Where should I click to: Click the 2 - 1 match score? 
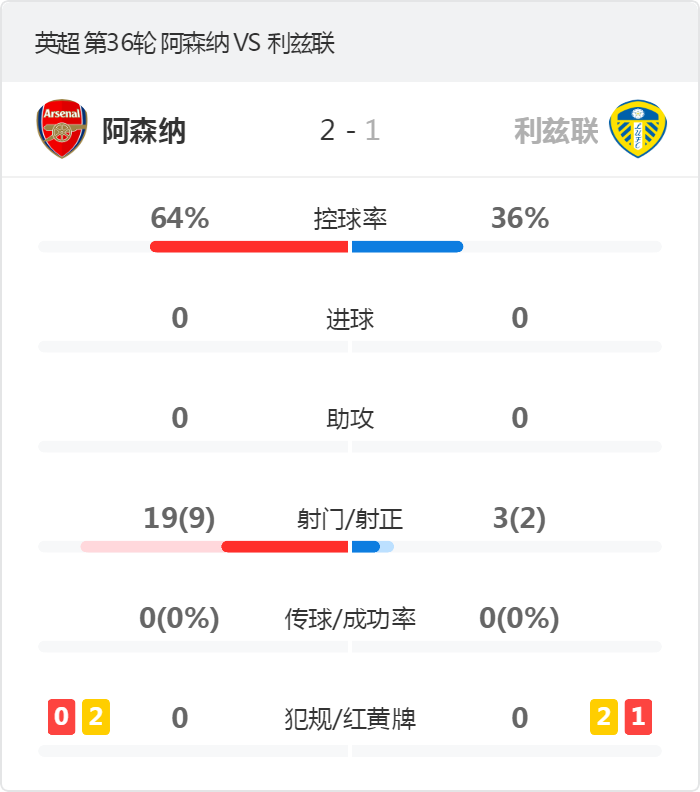pyautogui.click(x=350, y=131)
